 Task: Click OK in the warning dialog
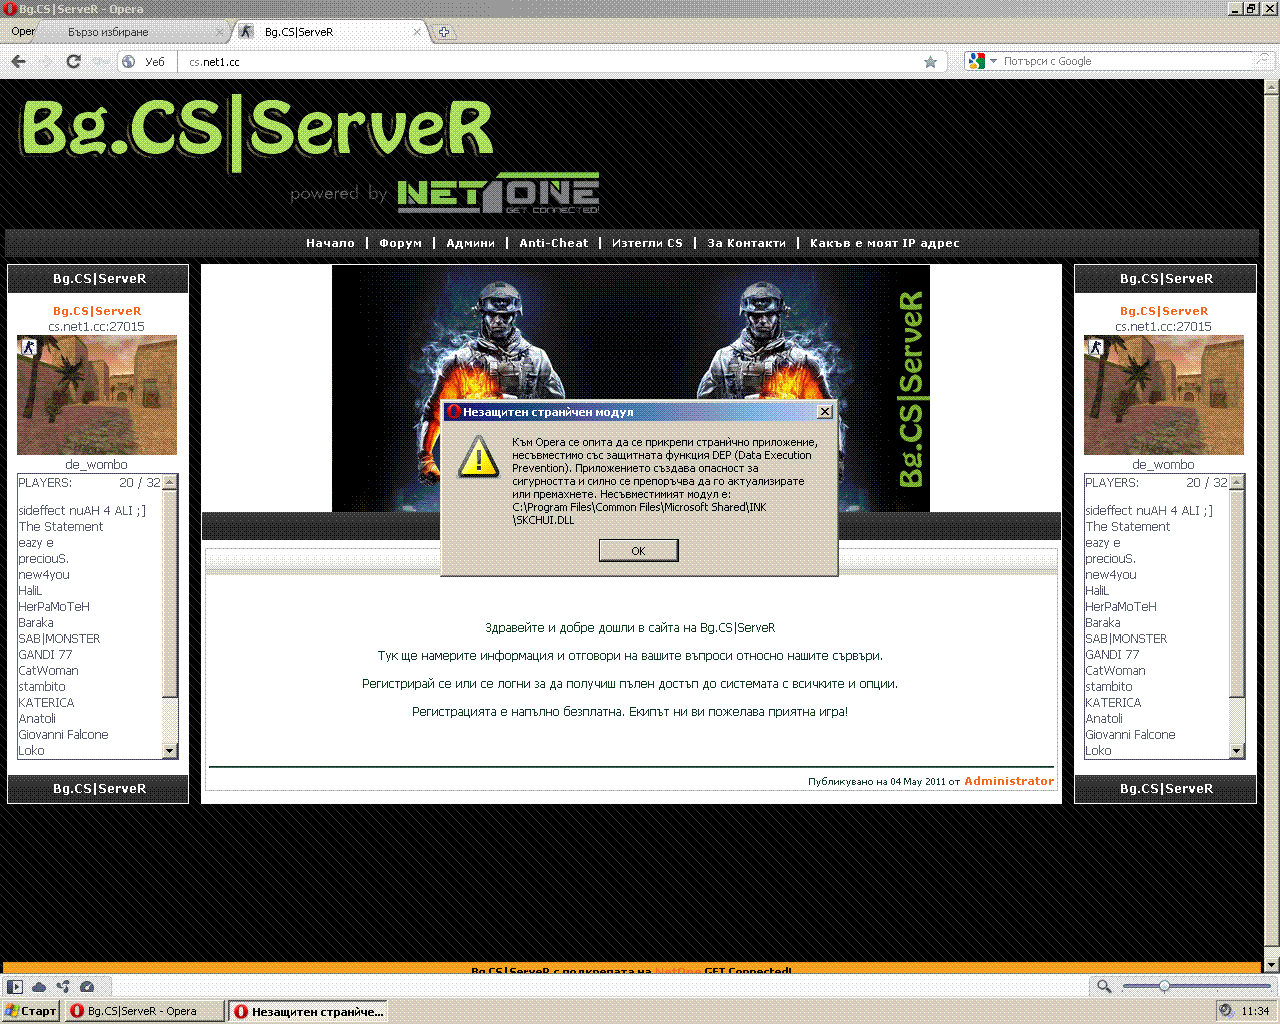pos(638,550)
